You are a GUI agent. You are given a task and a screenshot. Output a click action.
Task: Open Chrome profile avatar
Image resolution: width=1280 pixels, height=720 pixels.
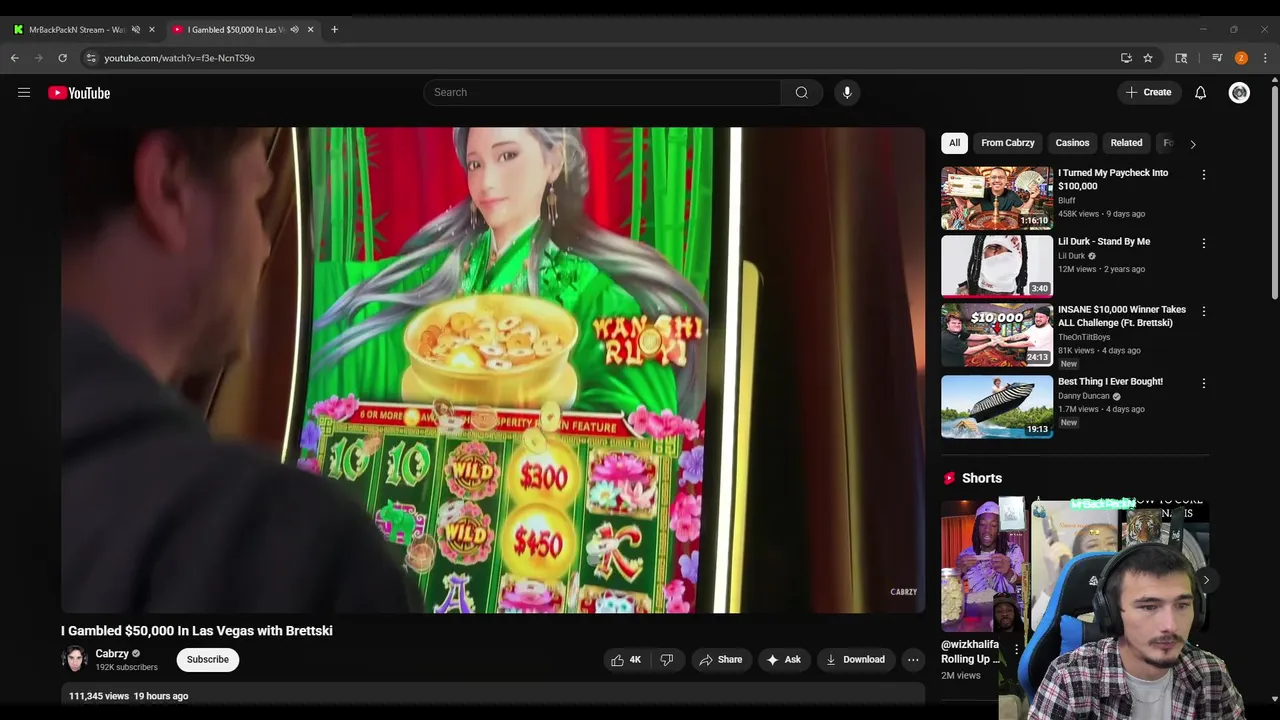(1241, 58)
